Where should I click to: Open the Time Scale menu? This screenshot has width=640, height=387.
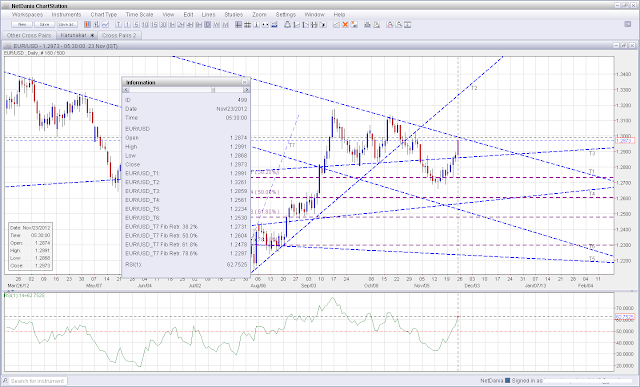(139, 14)
